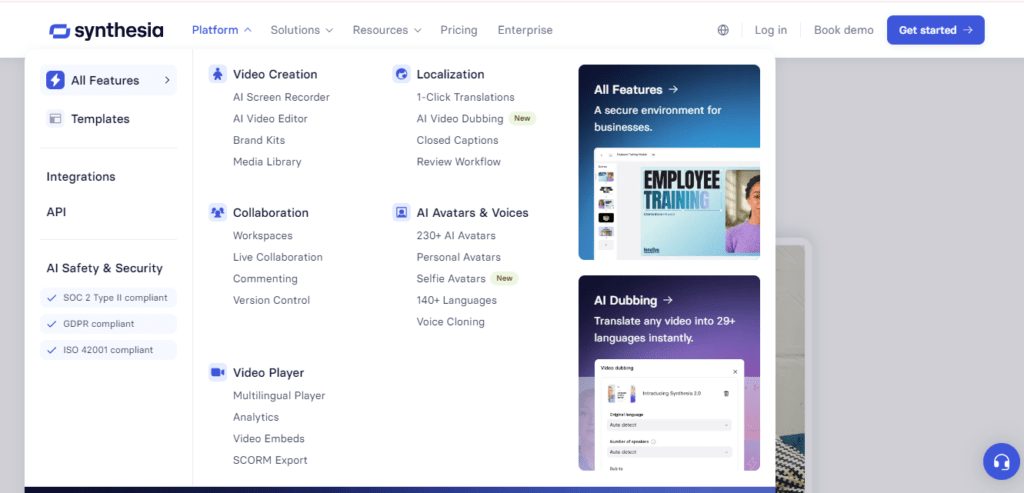The width and height of the screenshot is (1024, 493).
Task: Click SOC 2 Type II compliant badge
Action: pyautogui.click(x=108, y=298)
